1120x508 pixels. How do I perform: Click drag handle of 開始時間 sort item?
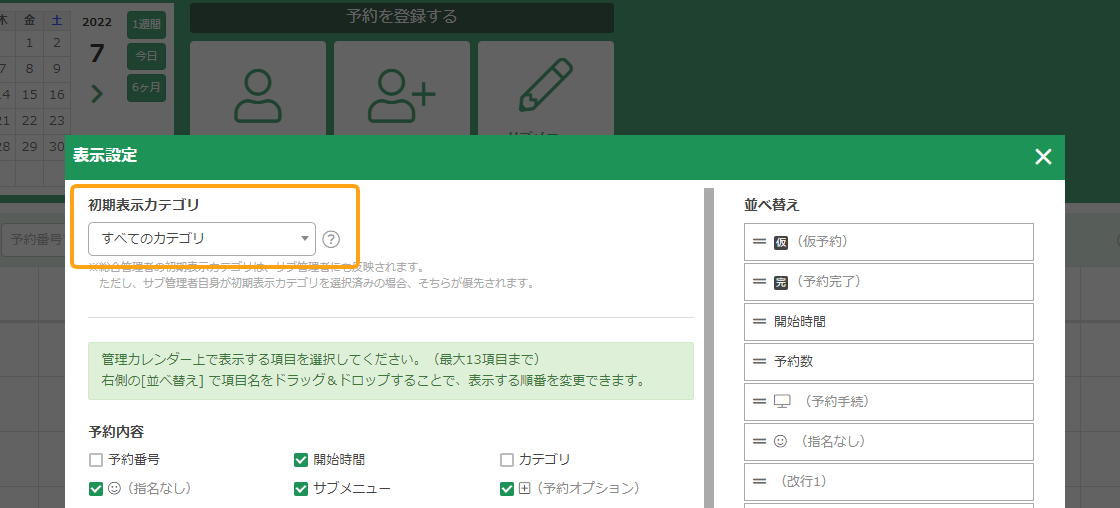[759, 322]
